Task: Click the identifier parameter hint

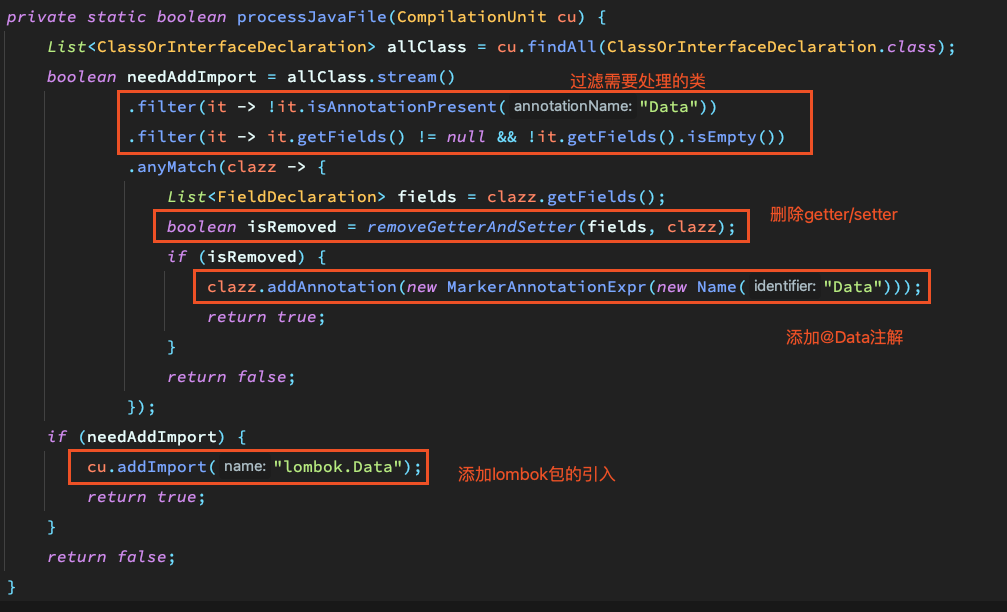Action: click(x=784, y=286)
